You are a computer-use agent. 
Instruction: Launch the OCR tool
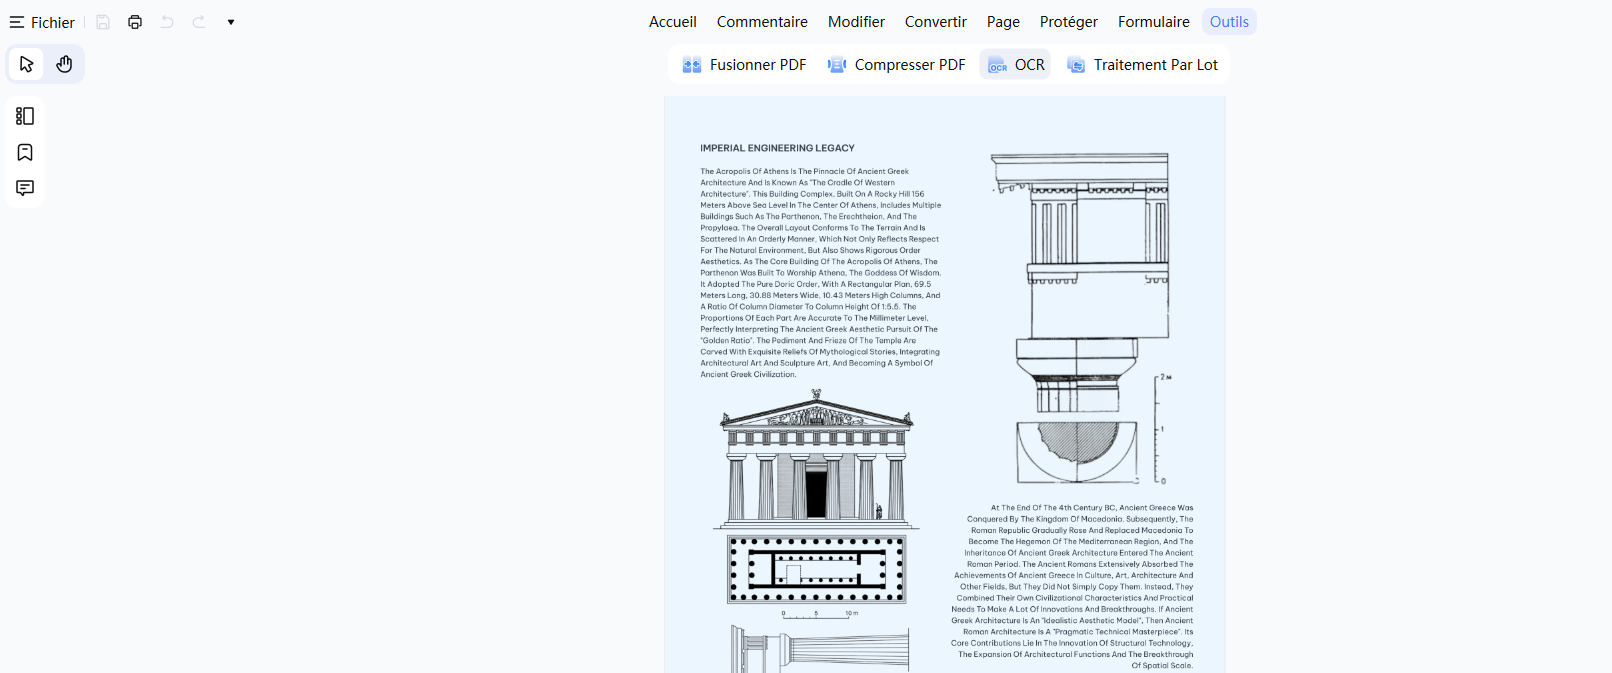click(x=1016, y=65)
